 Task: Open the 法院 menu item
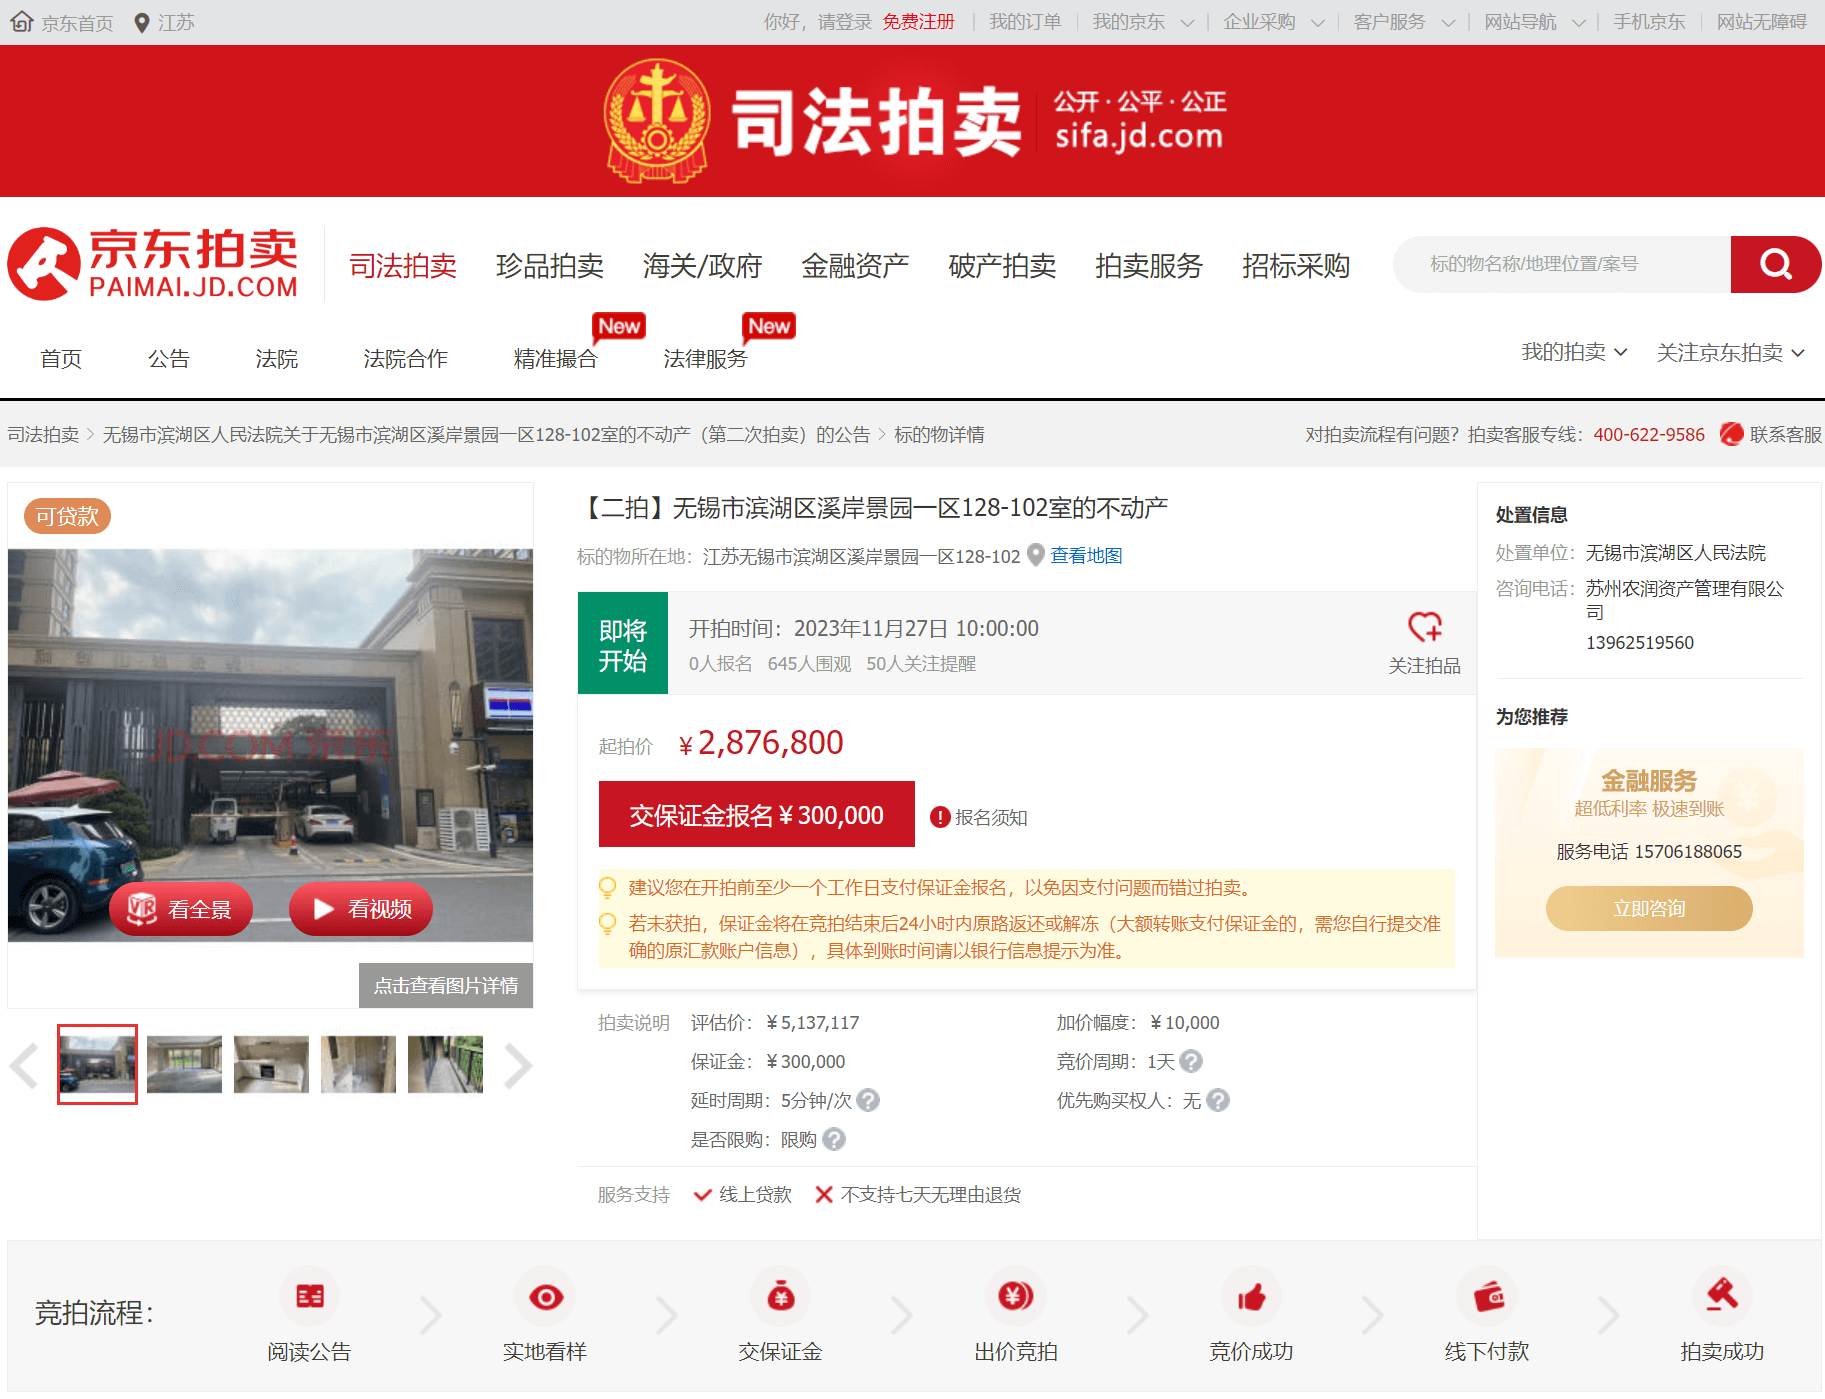click(276, 359)
